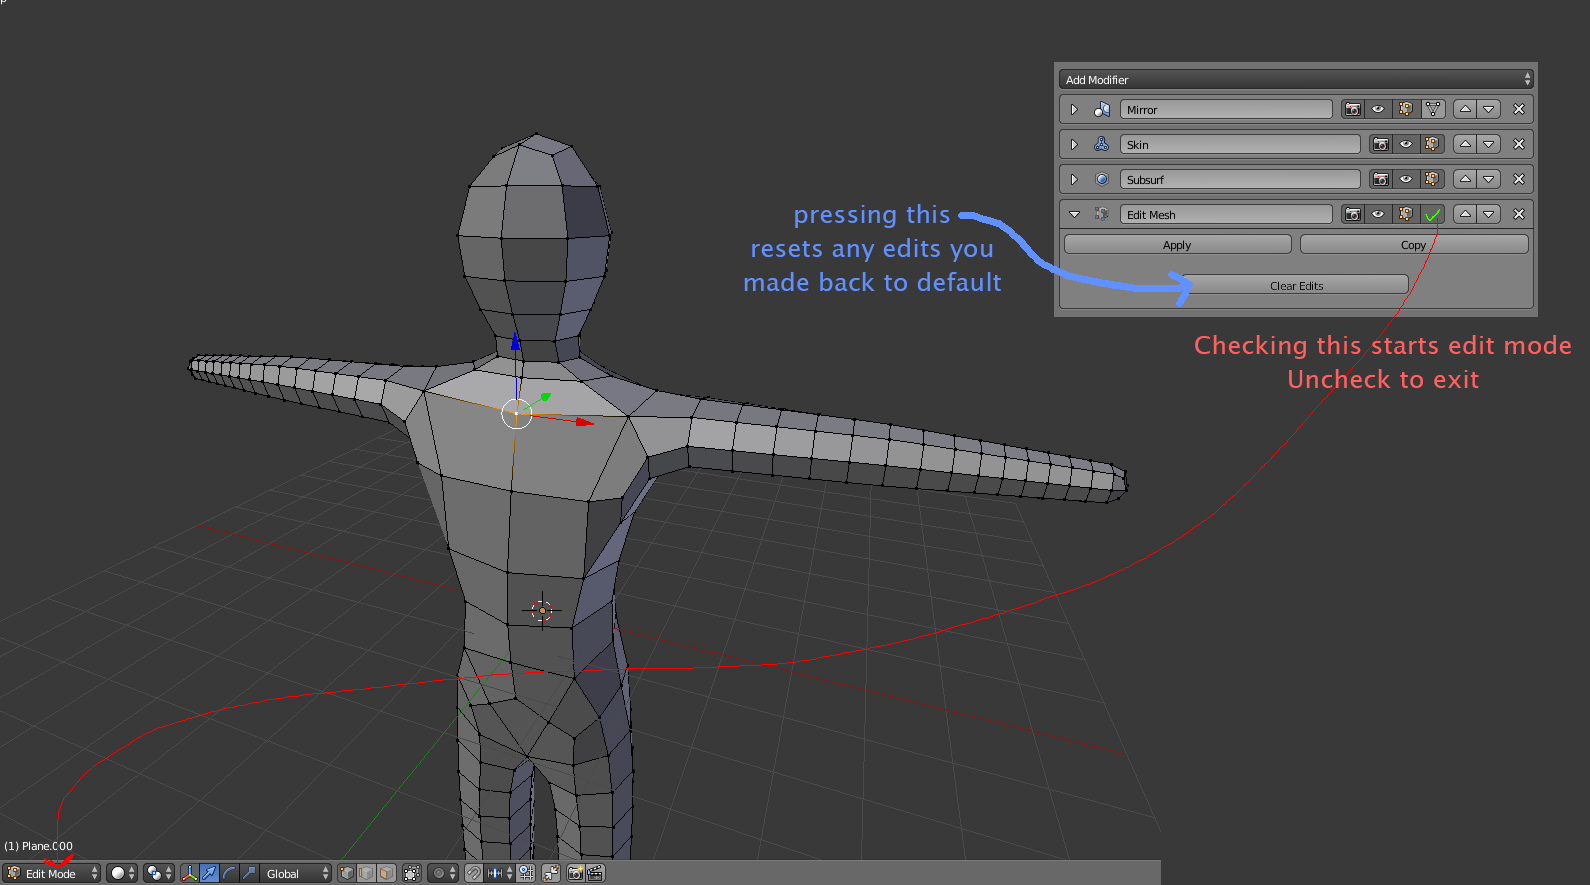Toggle automatic vertex merge icon
The width and height of the screenshot is (1590, 885).
click(x=551, y=873)
